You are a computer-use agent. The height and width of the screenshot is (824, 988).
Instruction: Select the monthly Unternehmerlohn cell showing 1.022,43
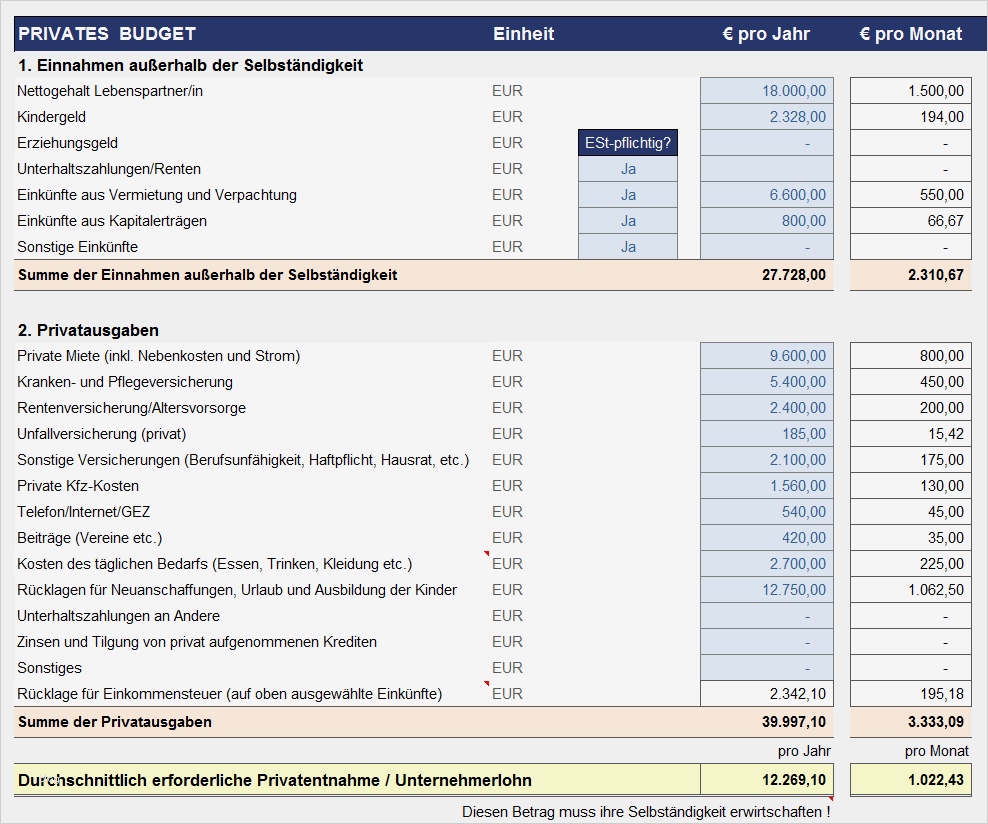(x=910, y=778)
